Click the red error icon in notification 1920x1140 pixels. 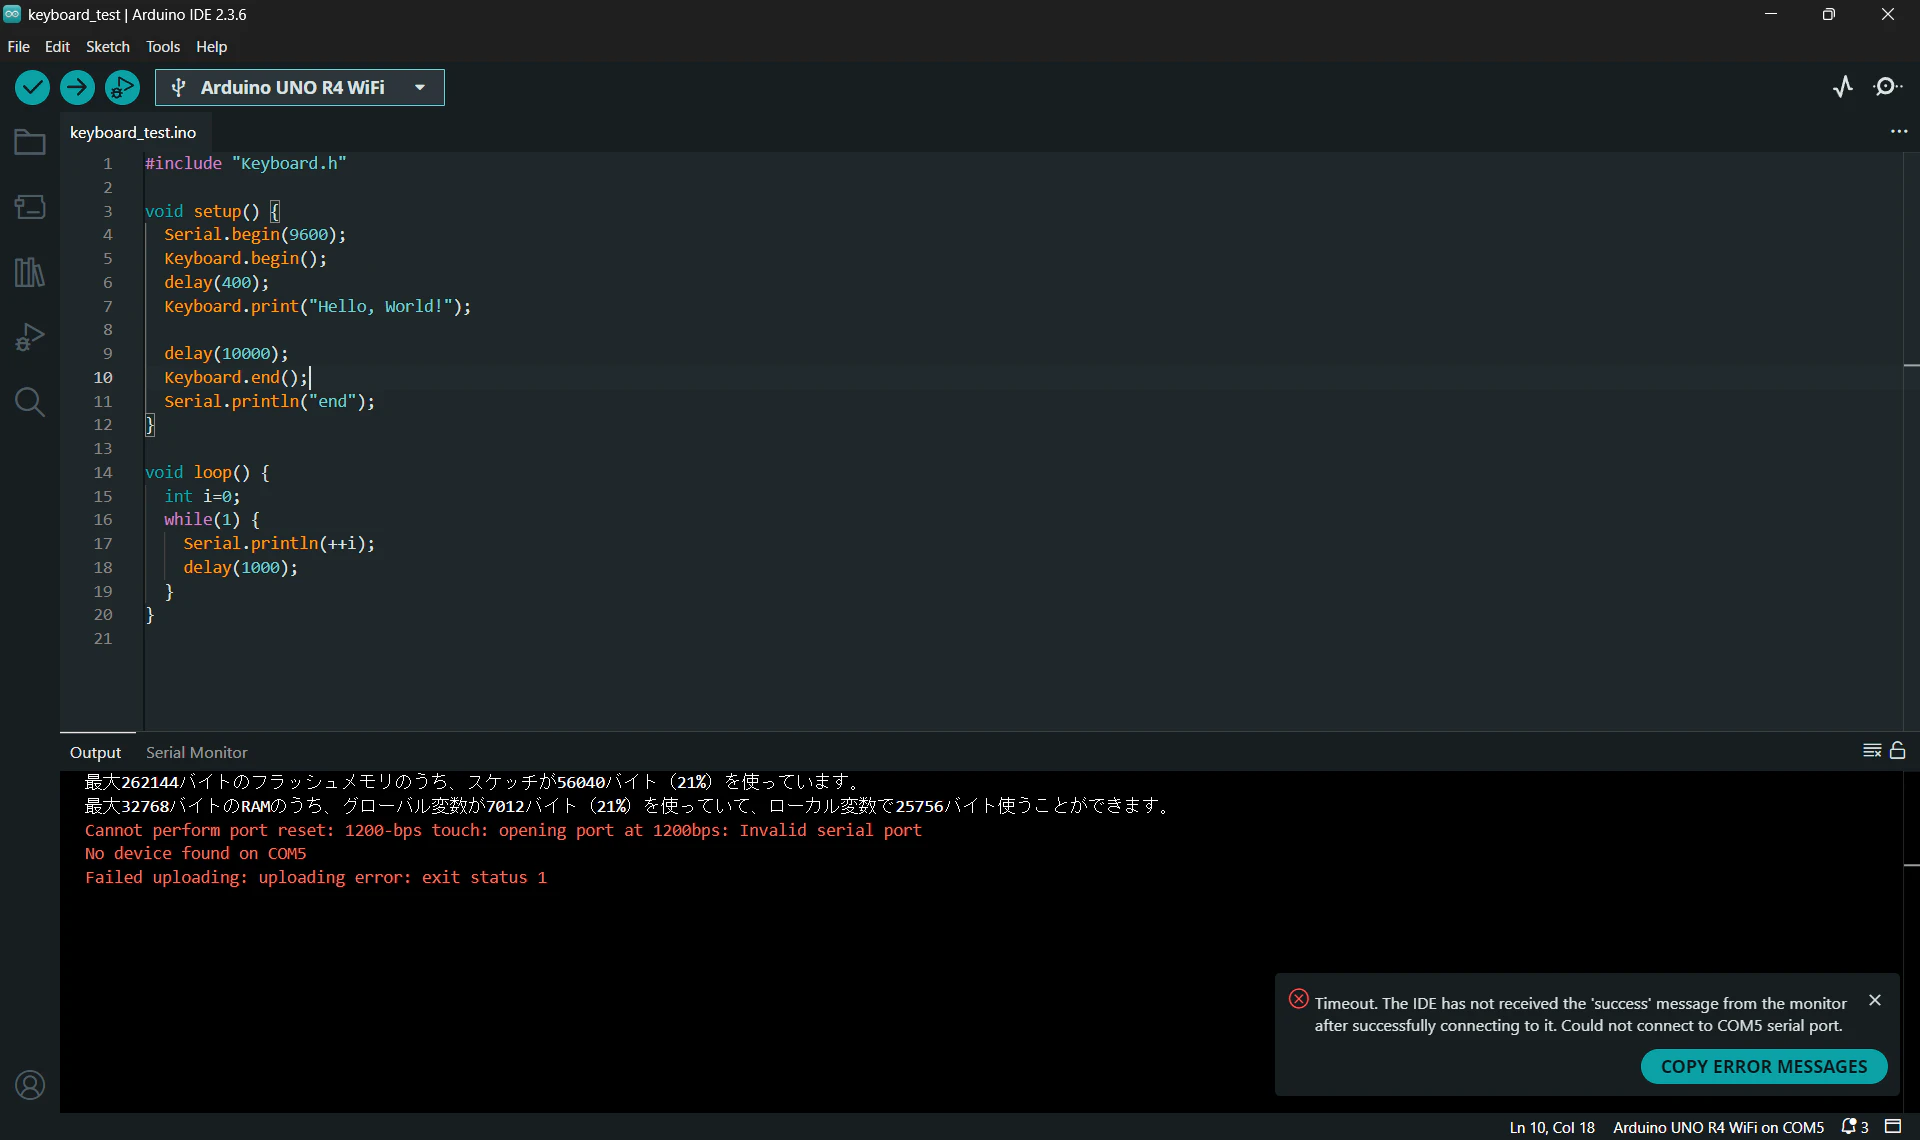click(x=1298, y=999)
